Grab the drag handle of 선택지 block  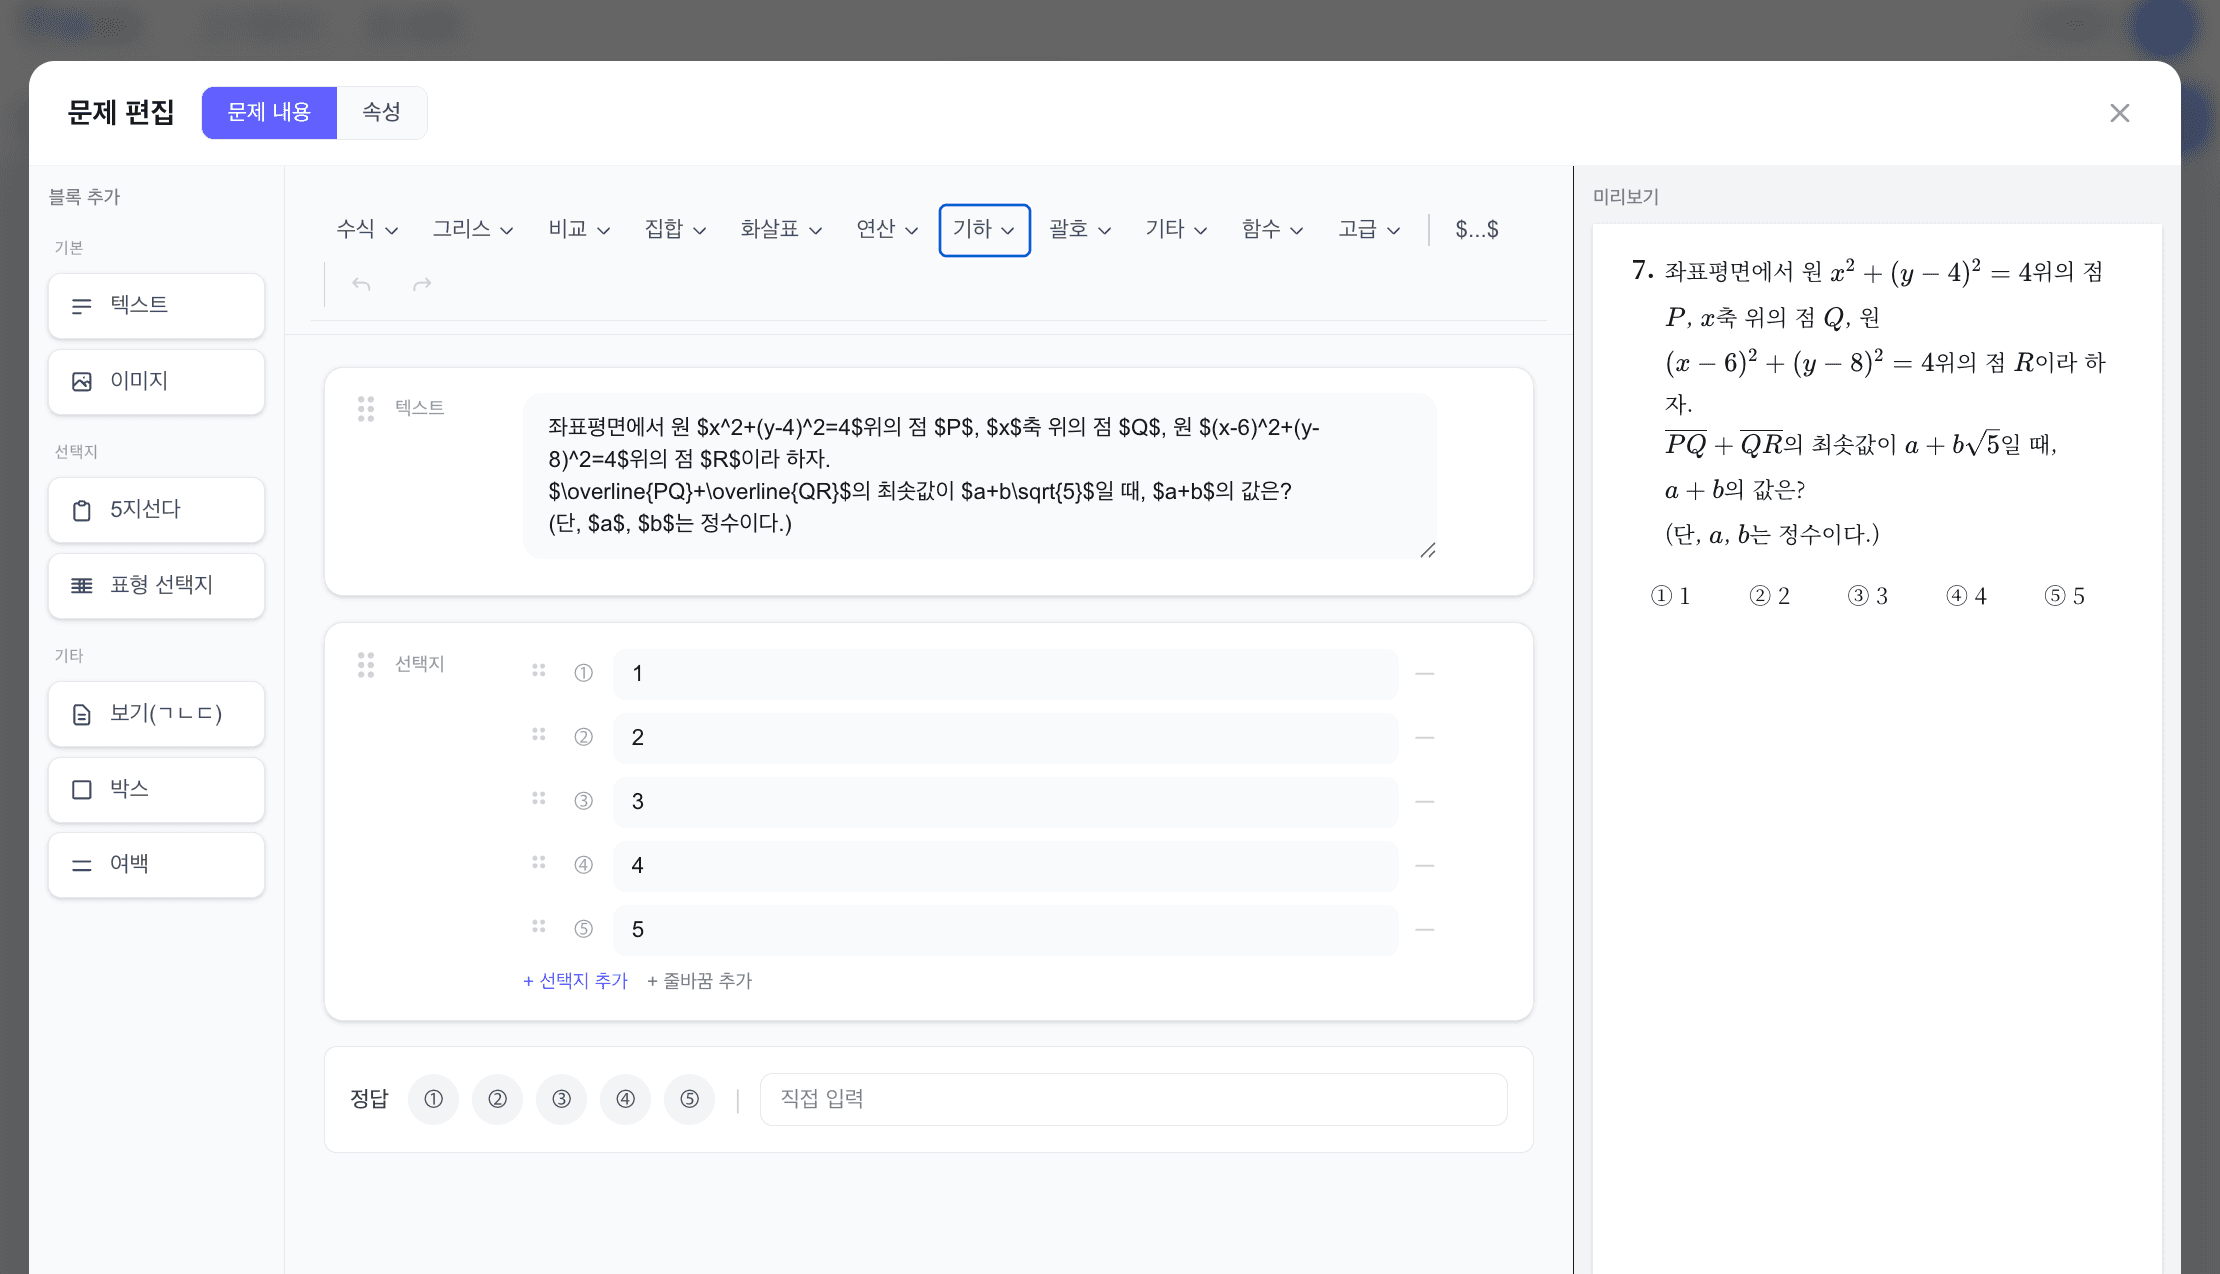[x=366, y=664]
